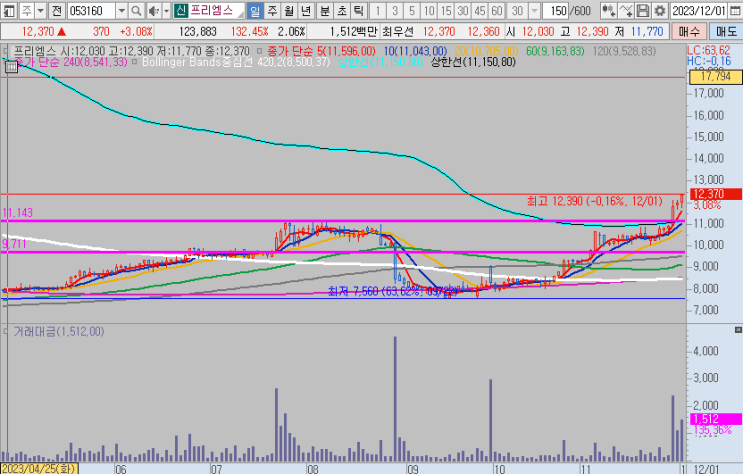Choose the 60 interval button

tap(497, 10)
